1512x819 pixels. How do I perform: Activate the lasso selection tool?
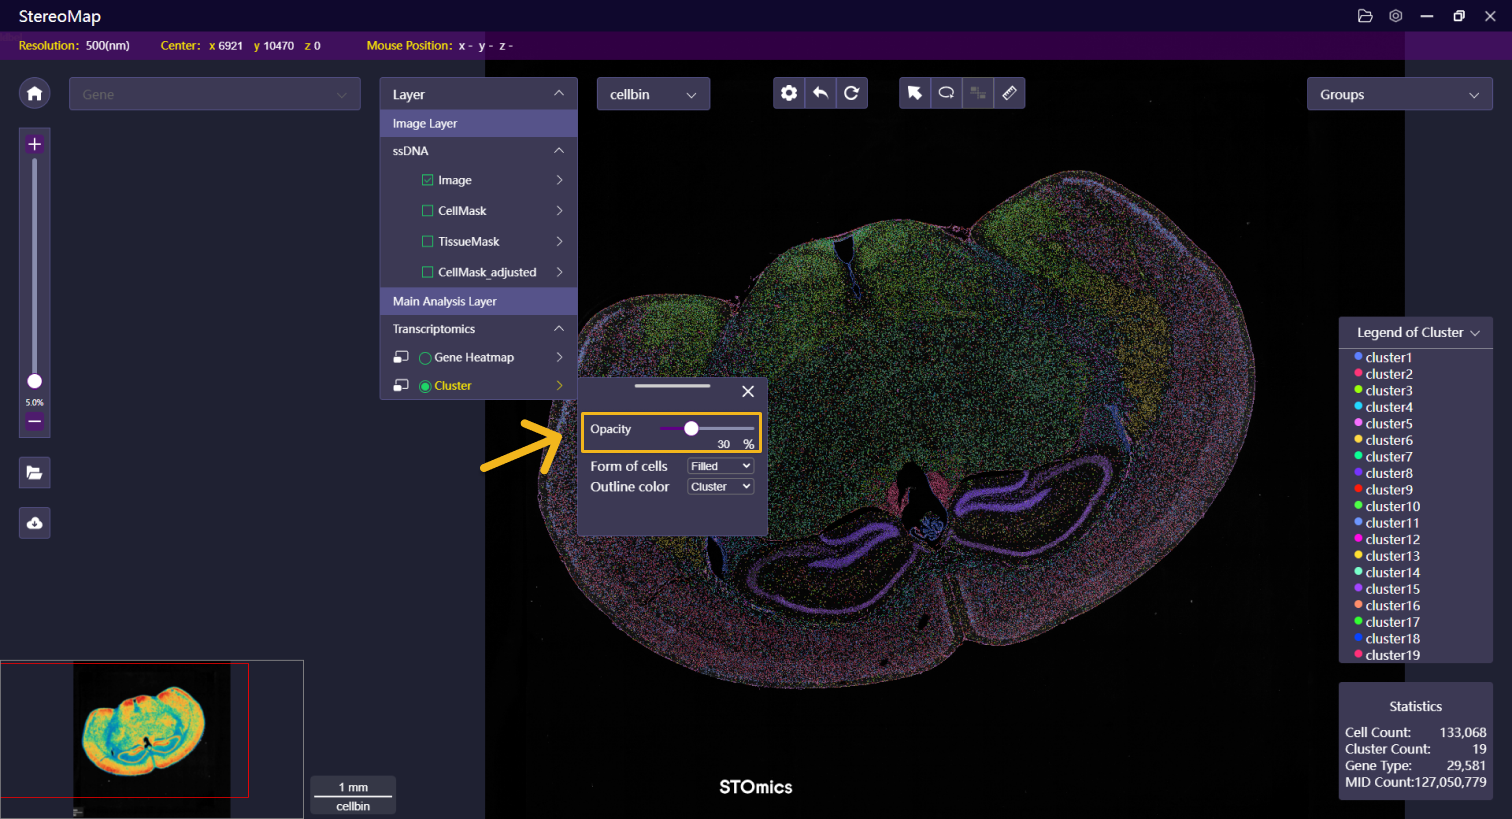pyautogui.click(x=946, y=93)
